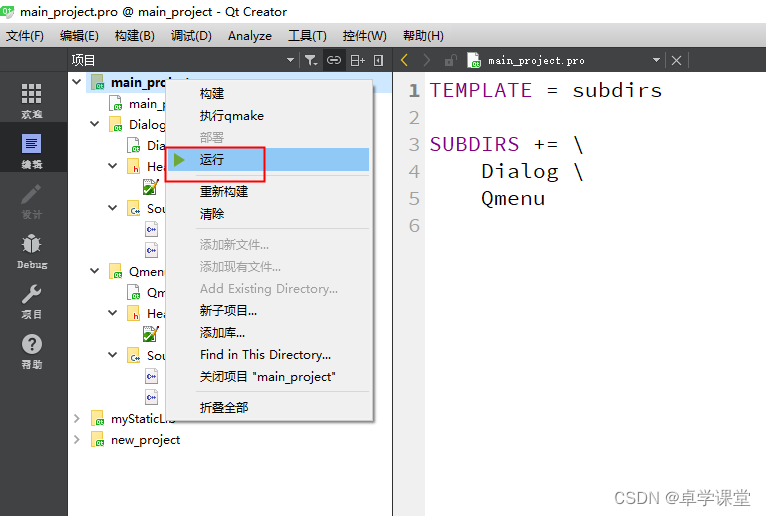Collapse the Dialog subproject node

[x=94, y=124]
